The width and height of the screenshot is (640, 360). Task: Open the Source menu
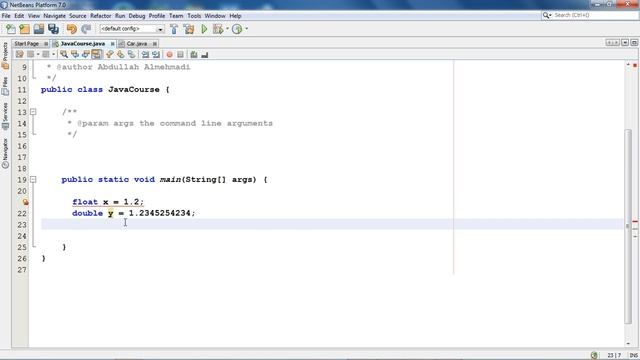(78, 16)
